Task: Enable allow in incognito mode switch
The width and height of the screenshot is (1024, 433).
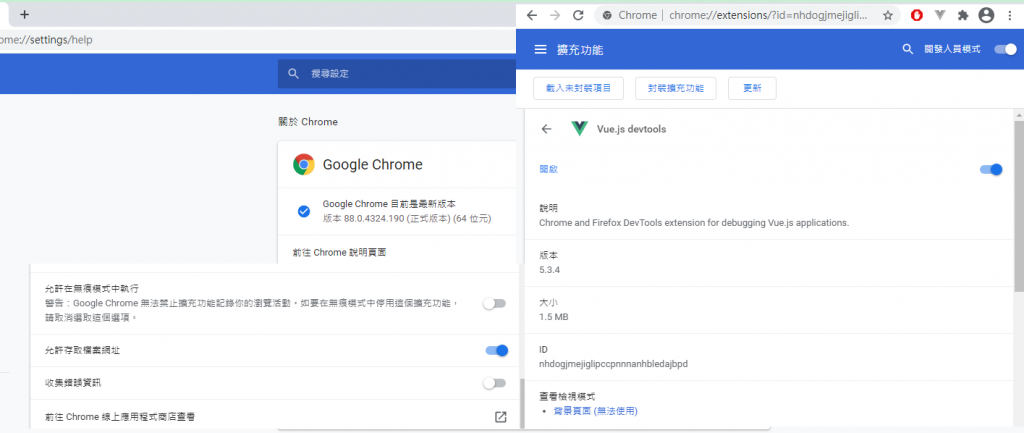Action: coord(494,304)
